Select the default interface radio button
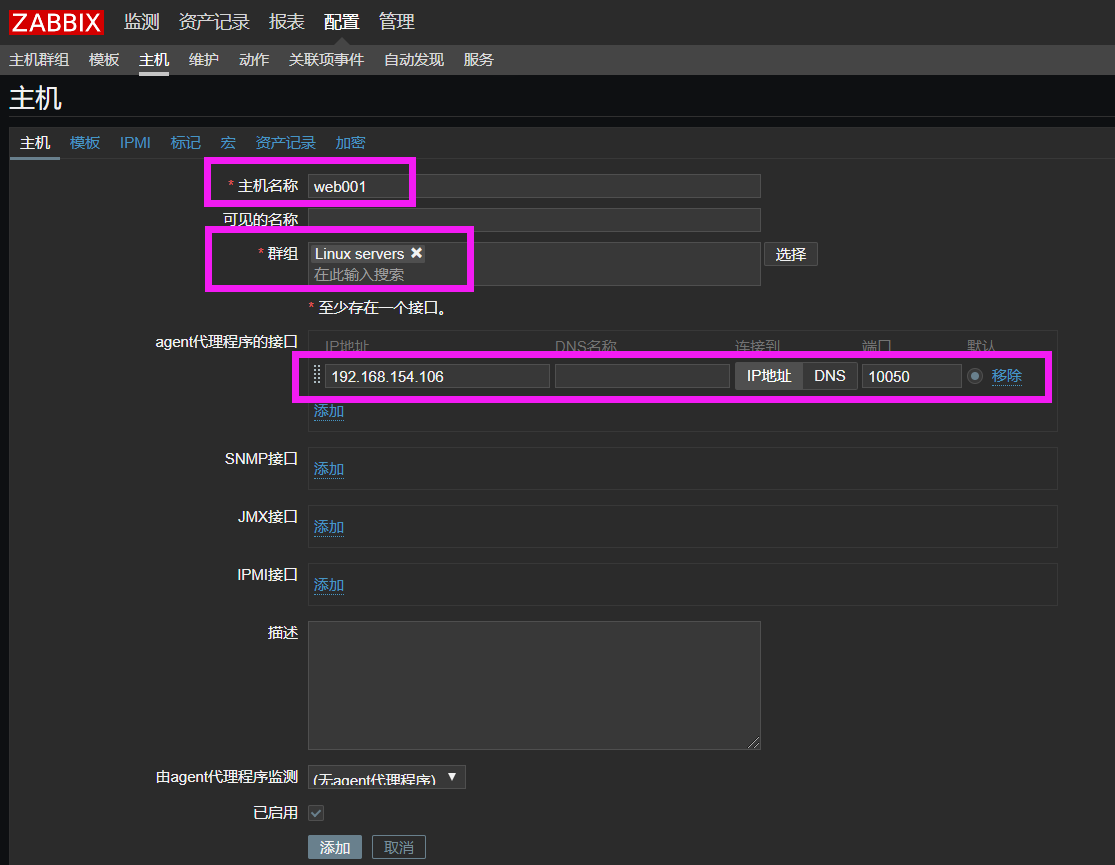The image size is (1115, 865). (975, 376)
